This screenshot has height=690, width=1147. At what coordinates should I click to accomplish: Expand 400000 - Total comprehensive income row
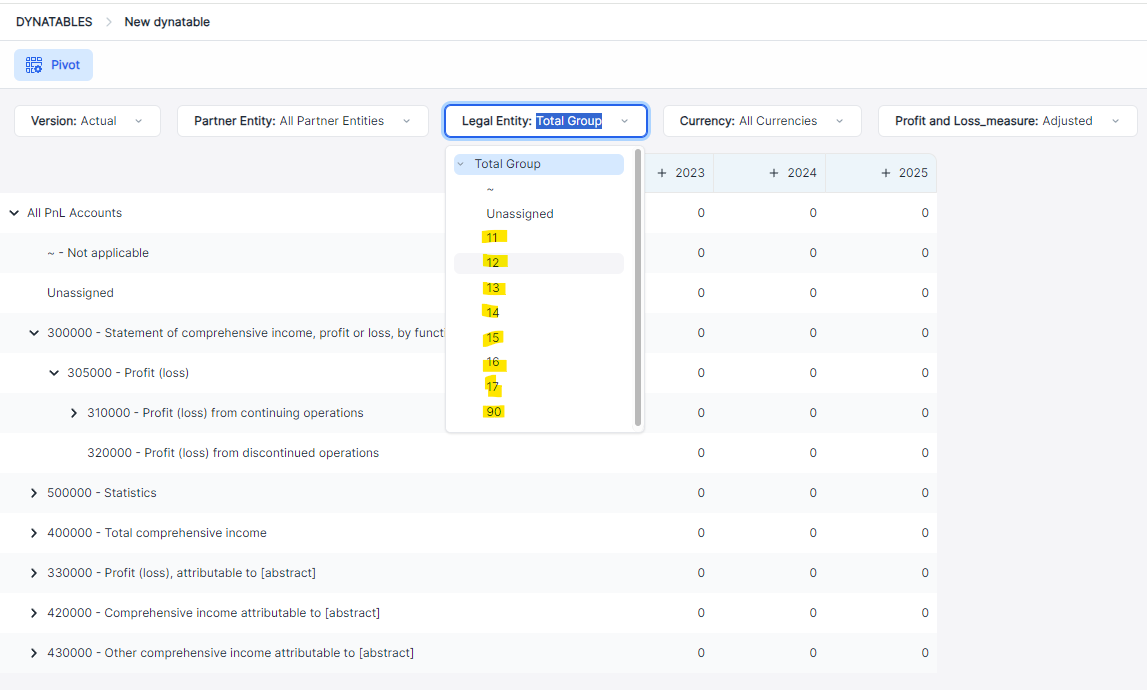point(34,533)
